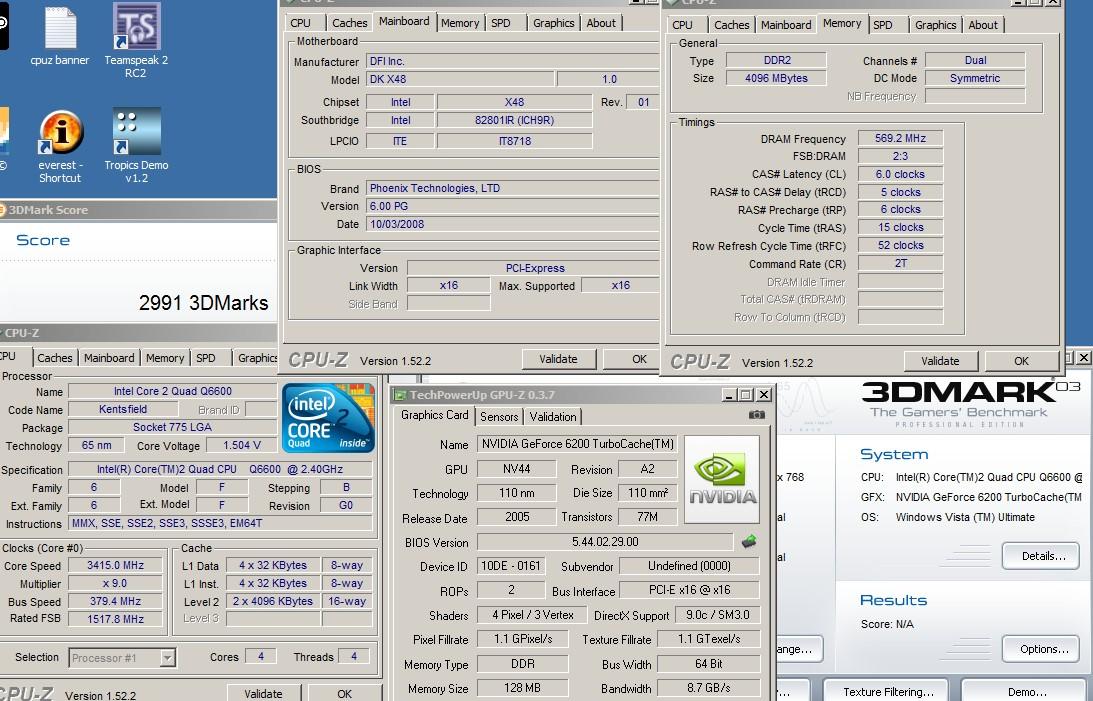
Task: Click the Intel Core 2 Quad logo
Action: coord(328,417)
